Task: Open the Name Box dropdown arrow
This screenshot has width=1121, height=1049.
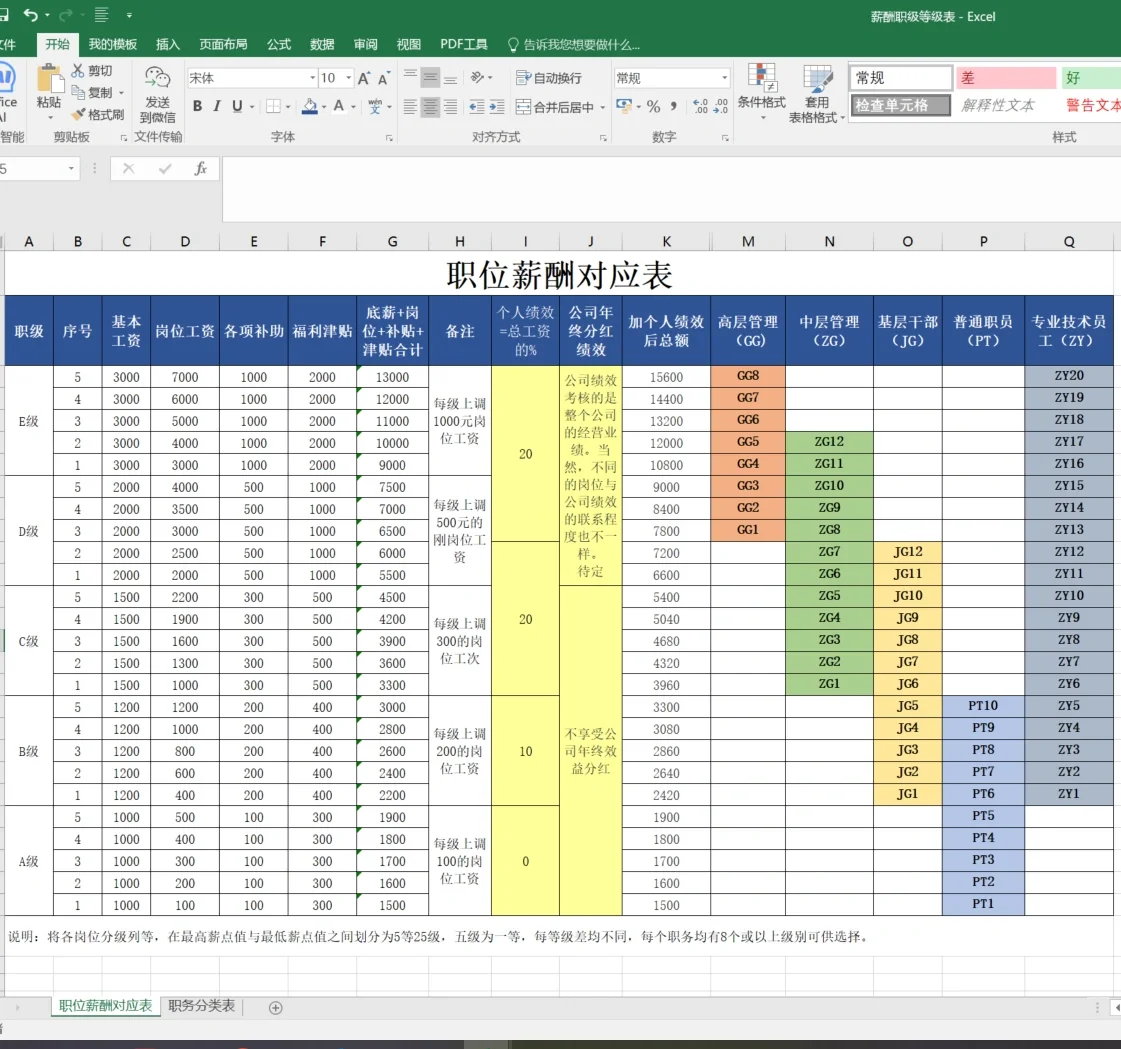Action: click(x=71, y=169)
